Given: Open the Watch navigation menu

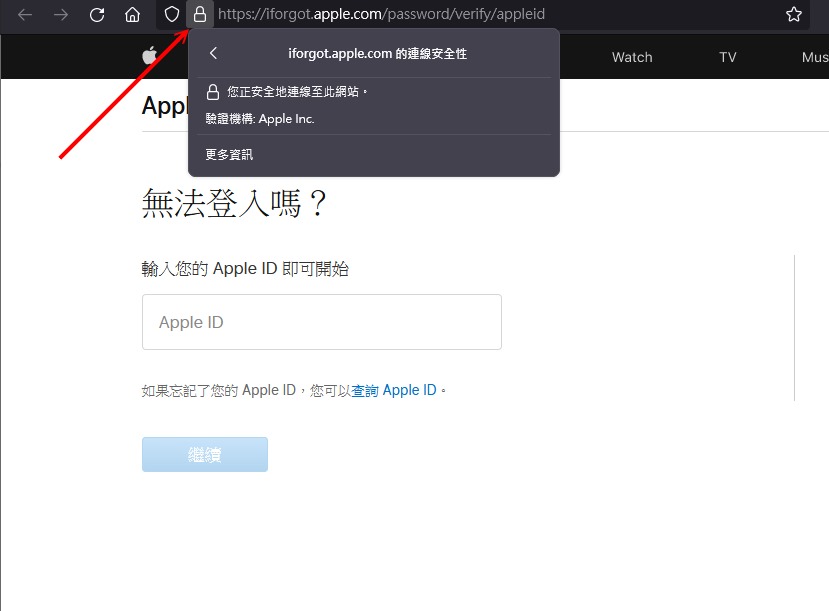Looking at the screenshot, I should tap(631, 57).
